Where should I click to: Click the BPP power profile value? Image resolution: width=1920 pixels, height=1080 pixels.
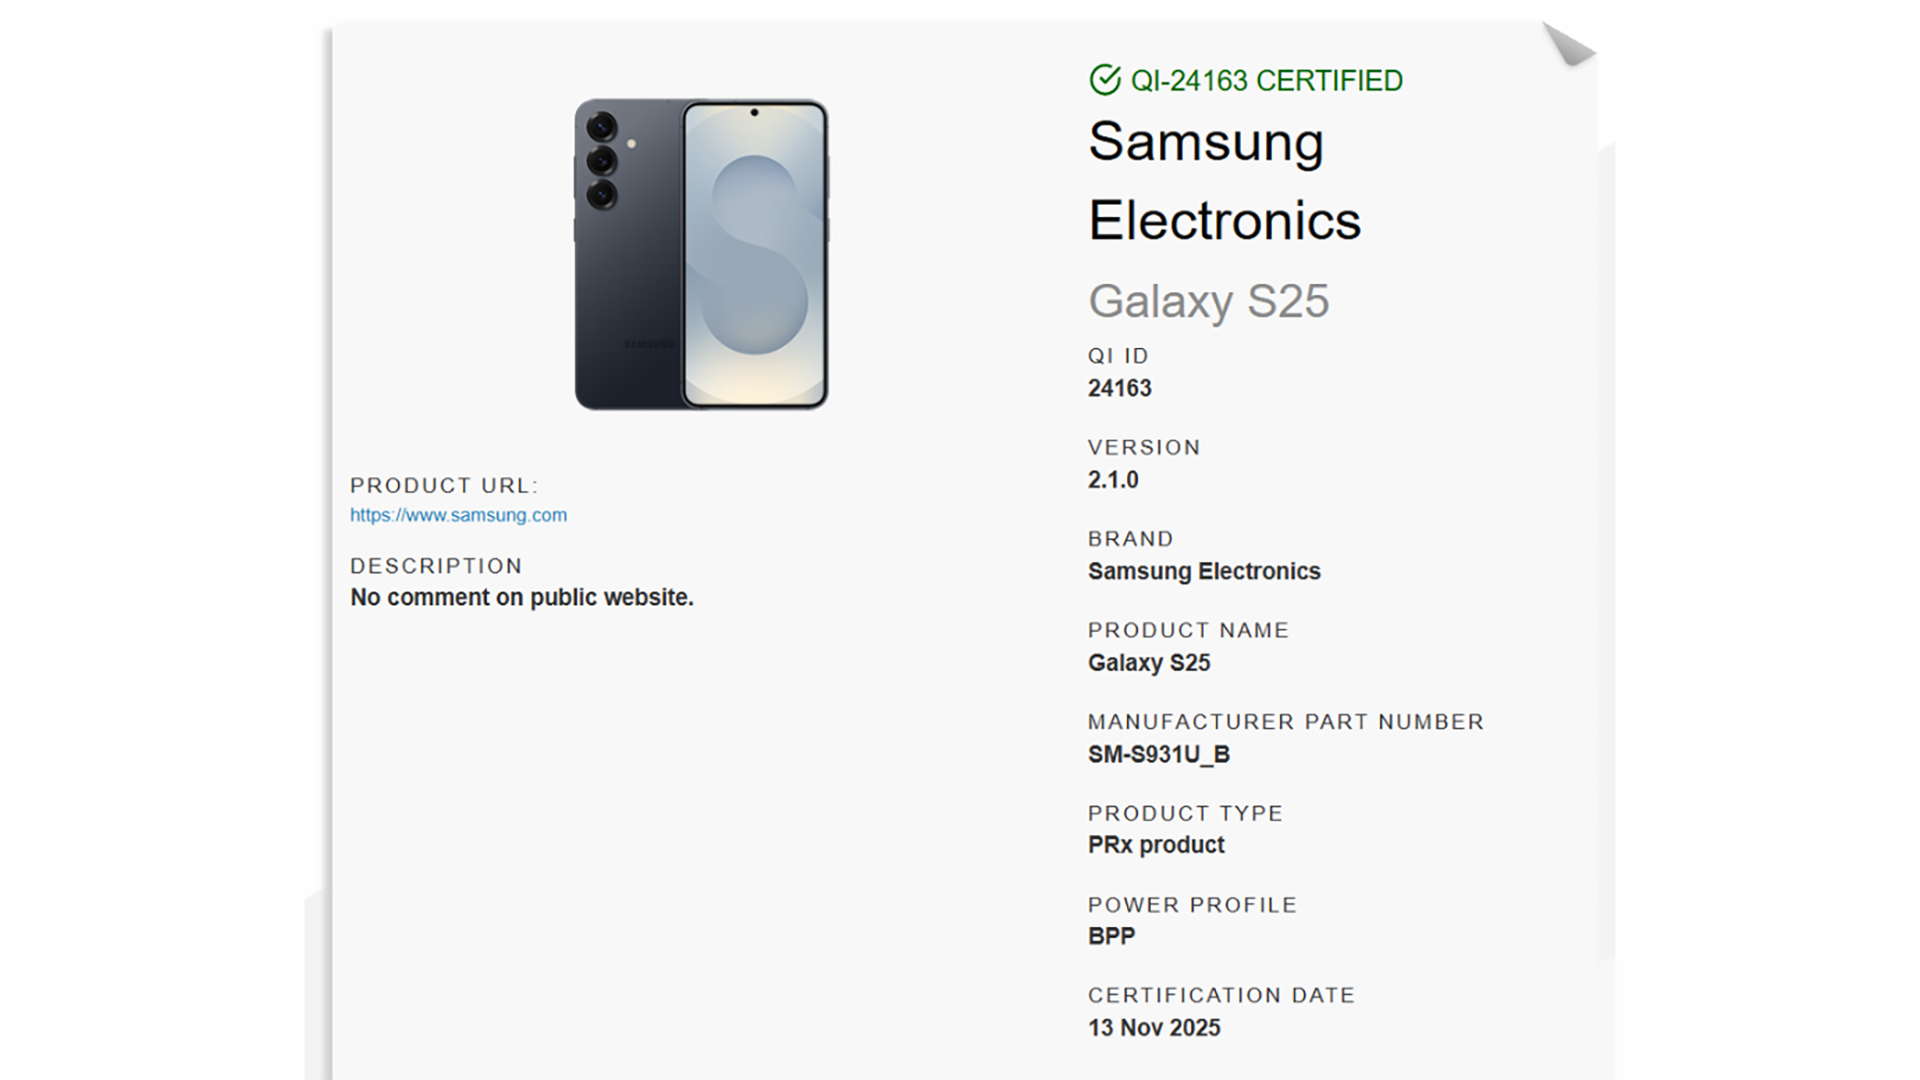click(1111, 937)
